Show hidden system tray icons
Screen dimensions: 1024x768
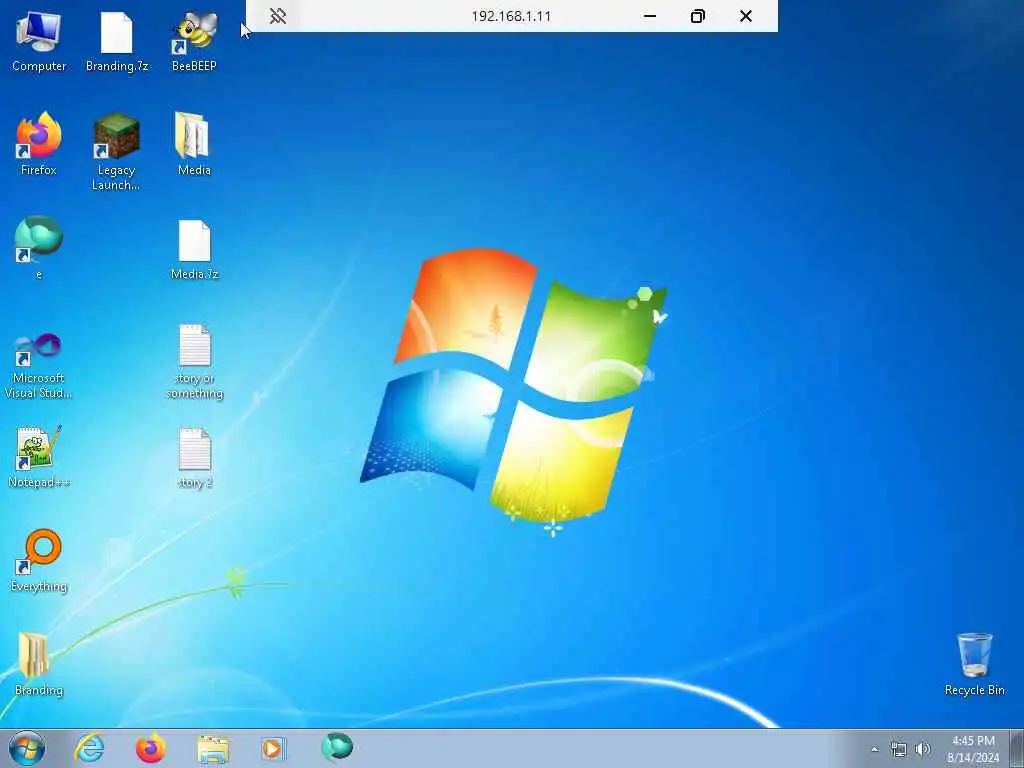click(x=874, y=750)
